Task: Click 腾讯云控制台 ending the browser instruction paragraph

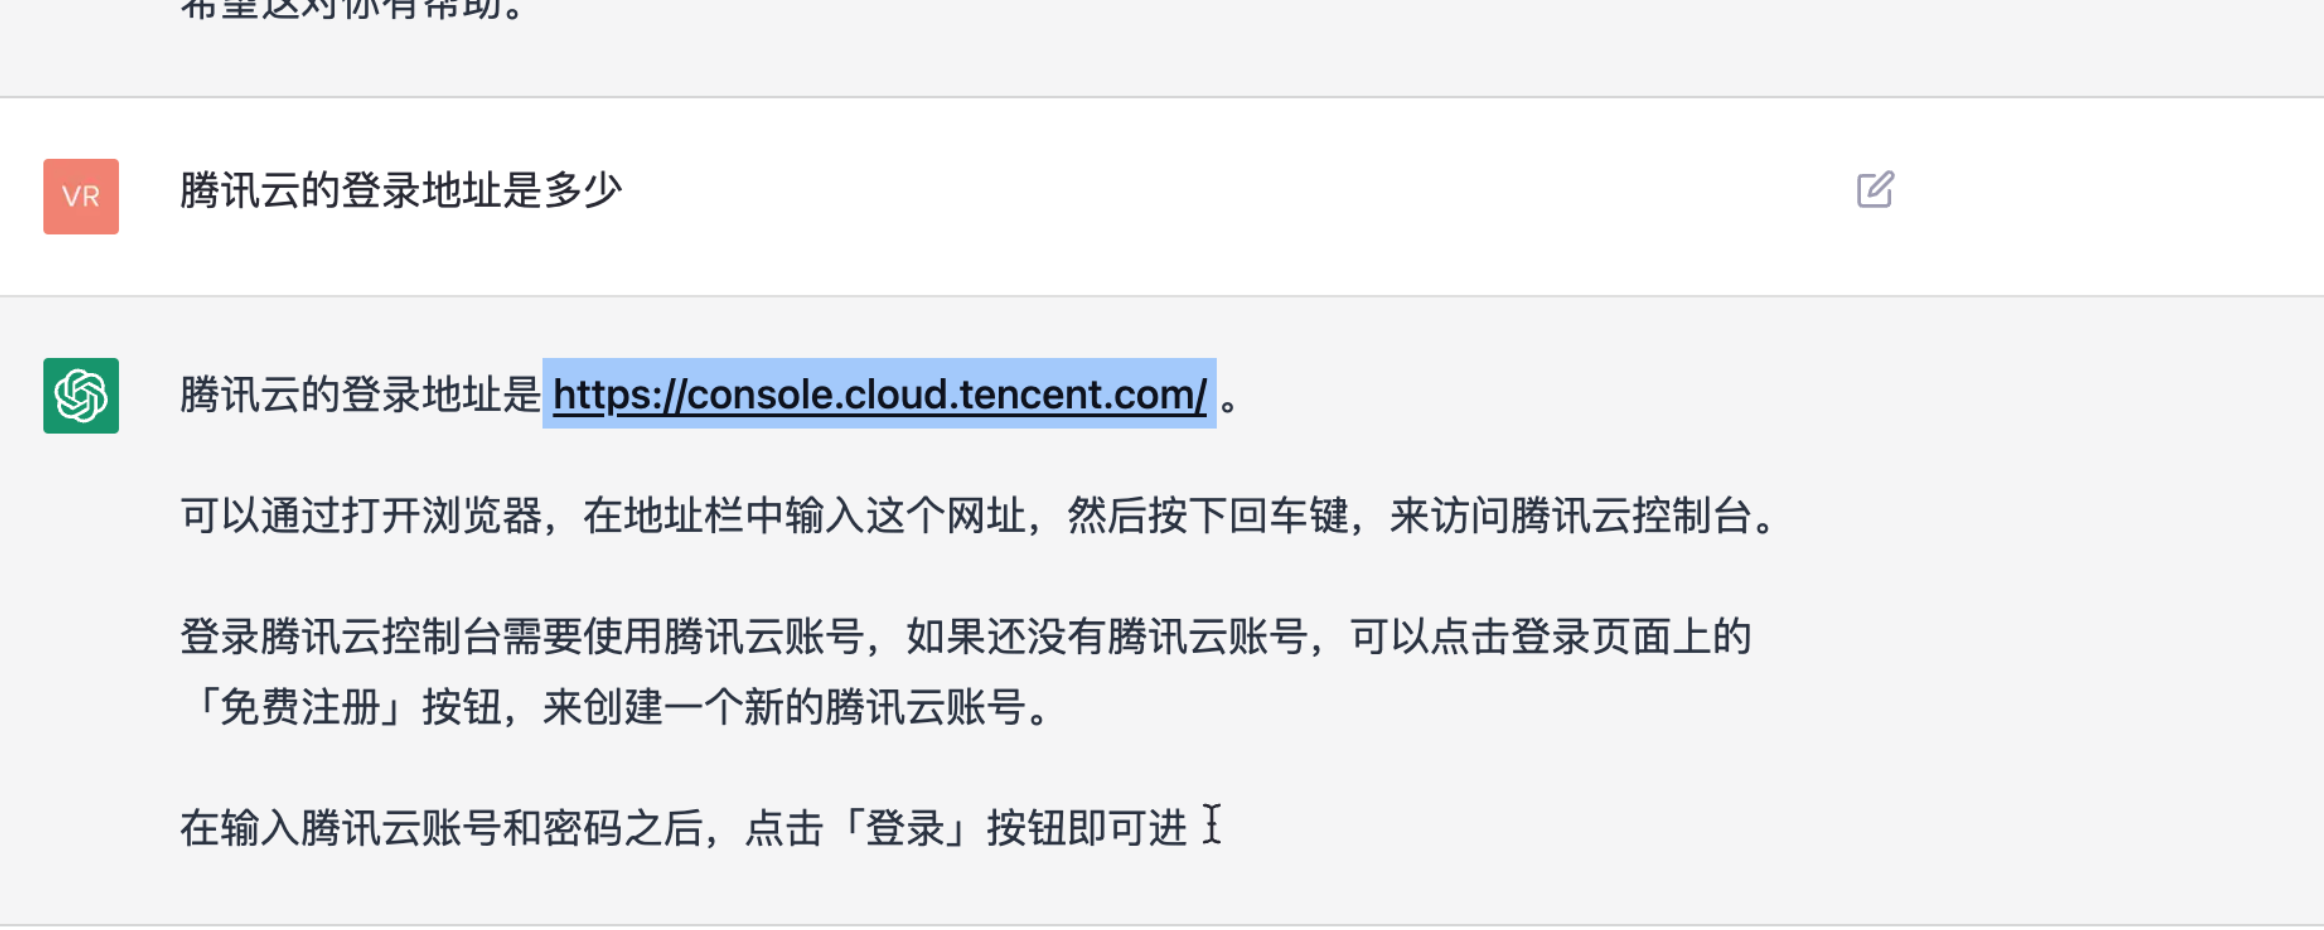Action: (1630, 517)
